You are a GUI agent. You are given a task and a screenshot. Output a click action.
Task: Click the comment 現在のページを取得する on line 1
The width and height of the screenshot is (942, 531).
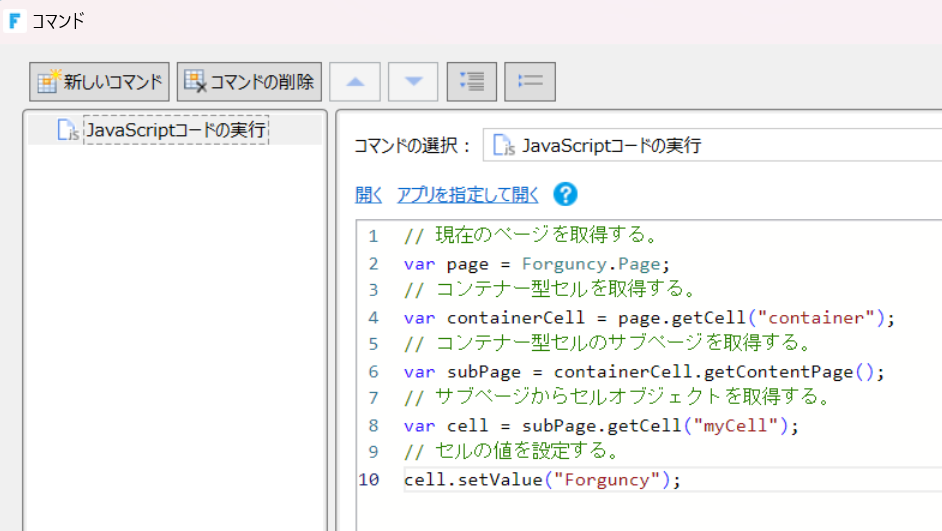pyautogui.click(x=532, y=235)
